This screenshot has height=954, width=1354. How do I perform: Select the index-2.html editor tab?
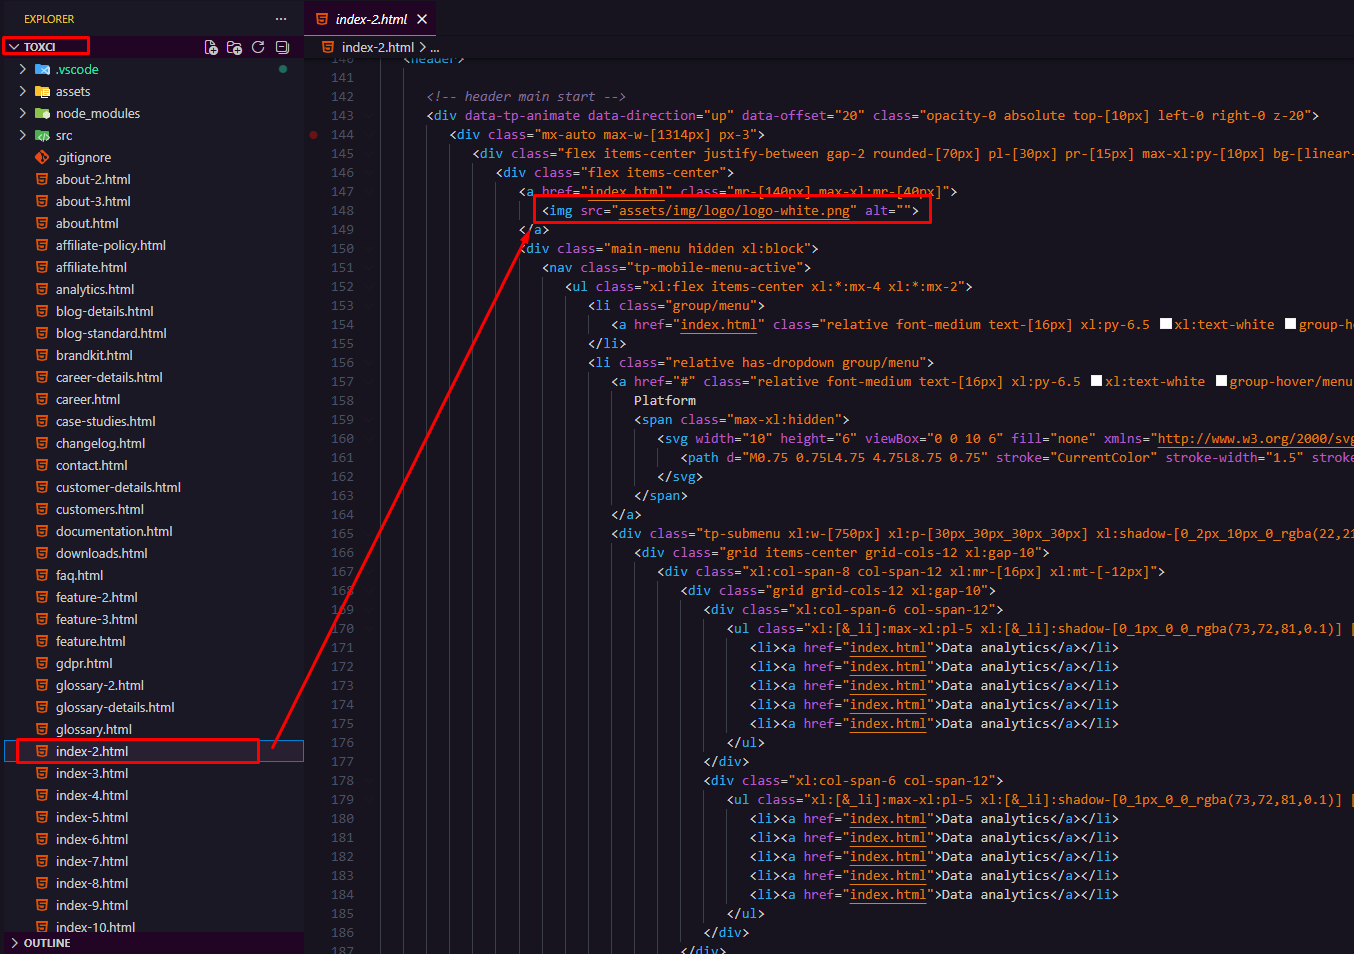370,19
